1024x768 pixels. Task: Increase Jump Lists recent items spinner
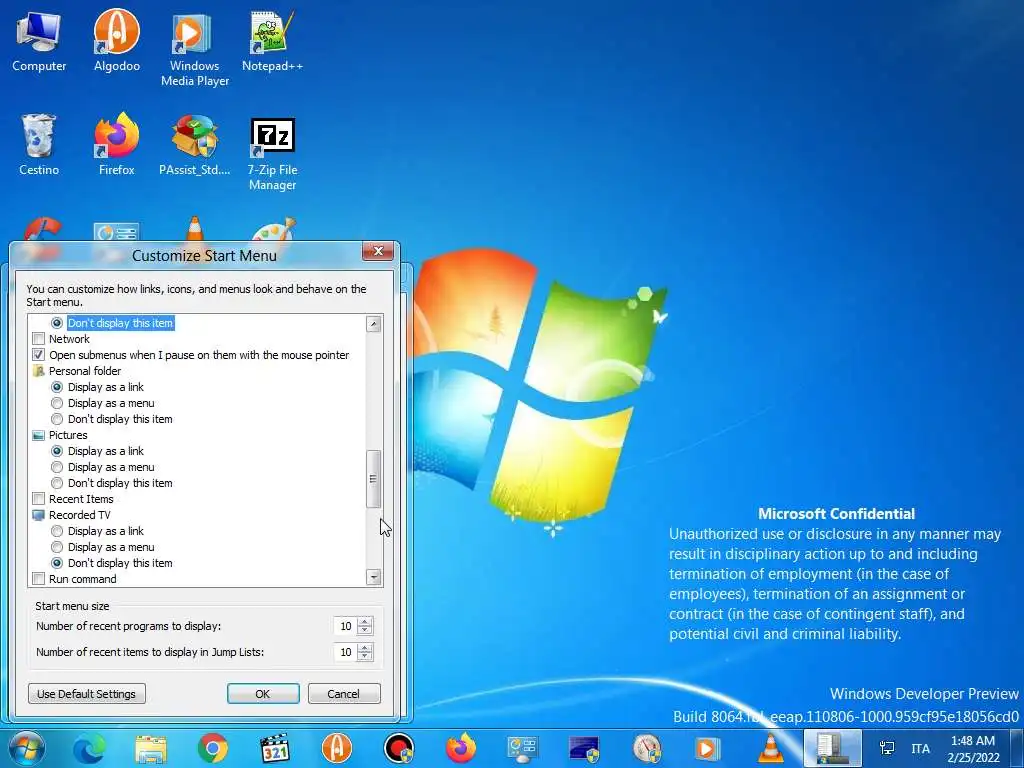366,648
